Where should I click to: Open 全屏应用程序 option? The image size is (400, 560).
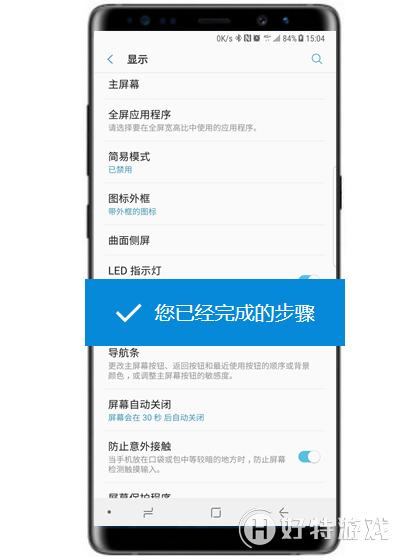click(215, 120)
